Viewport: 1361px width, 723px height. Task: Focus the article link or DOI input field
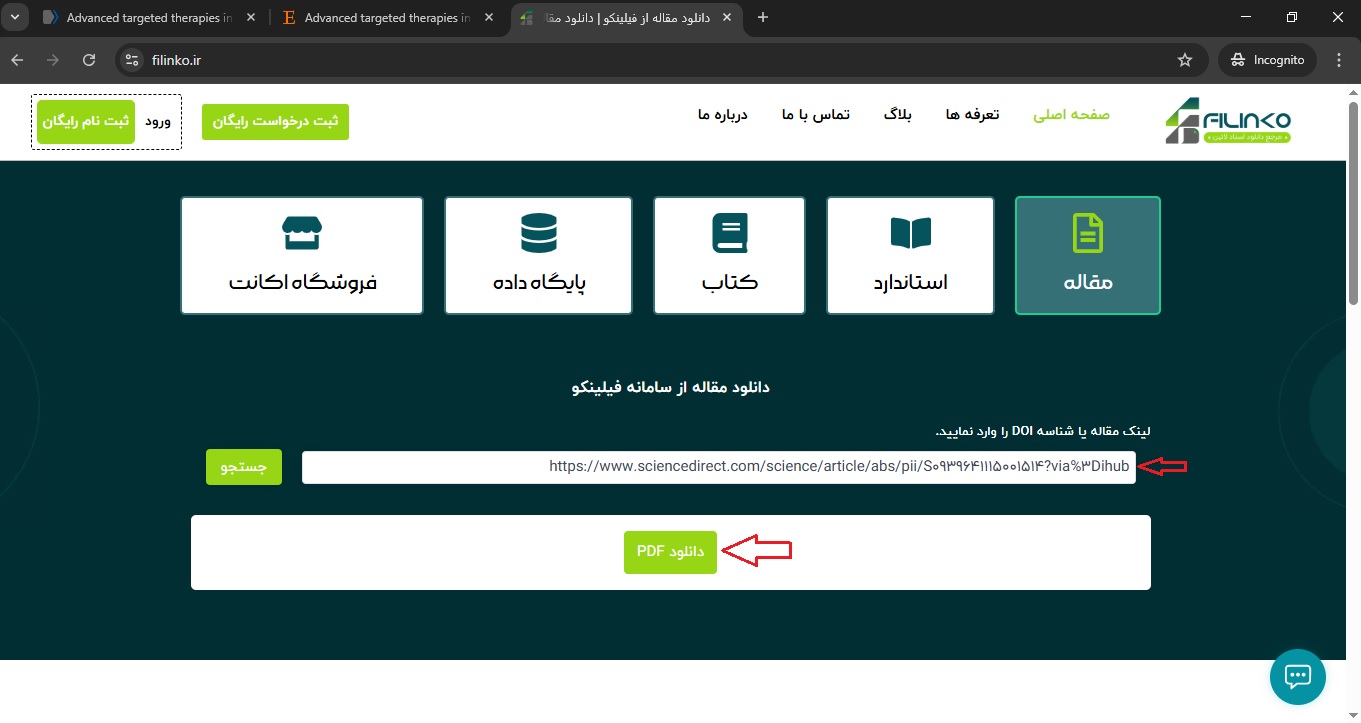[x=719, y=467]
